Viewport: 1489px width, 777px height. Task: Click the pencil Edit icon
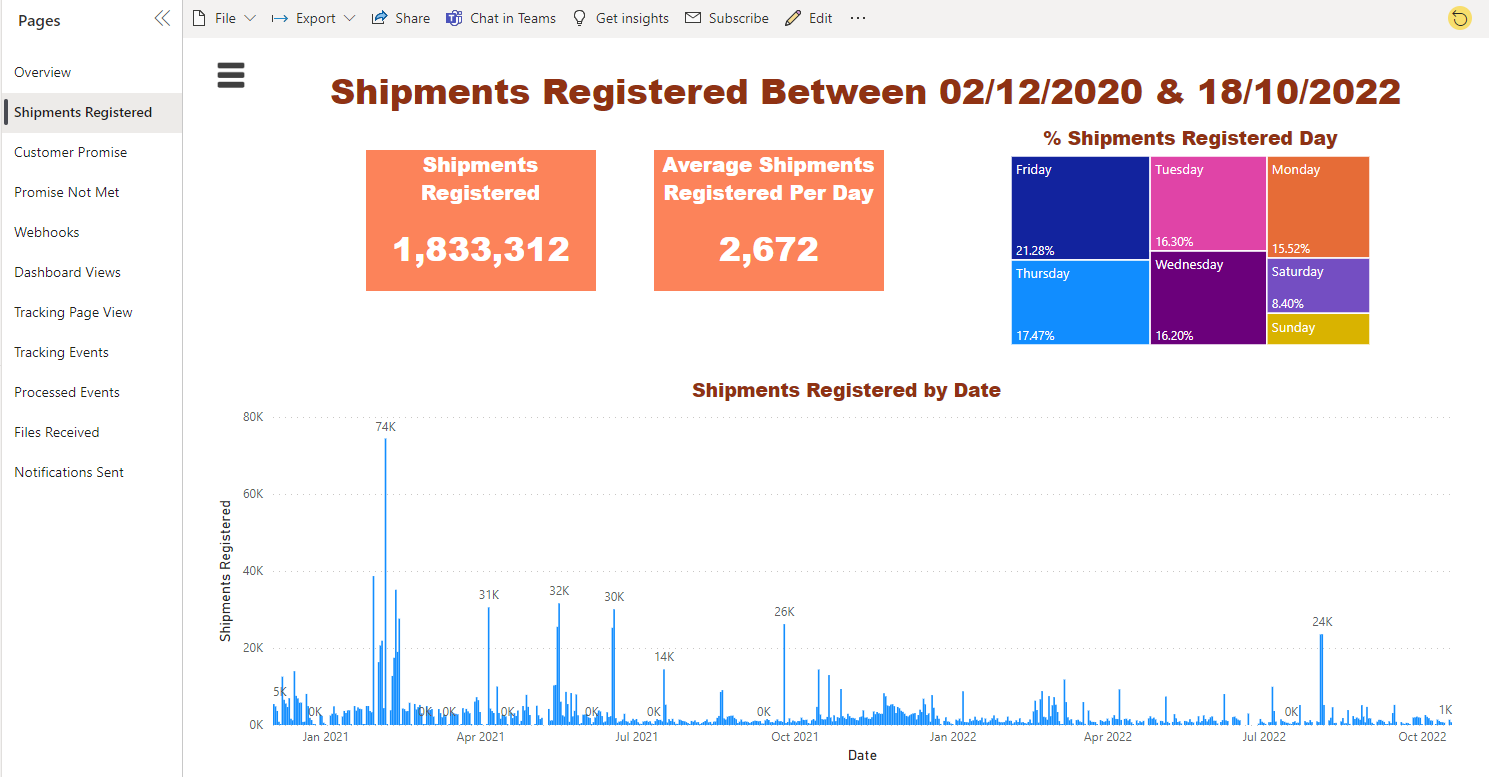(793, 18)
